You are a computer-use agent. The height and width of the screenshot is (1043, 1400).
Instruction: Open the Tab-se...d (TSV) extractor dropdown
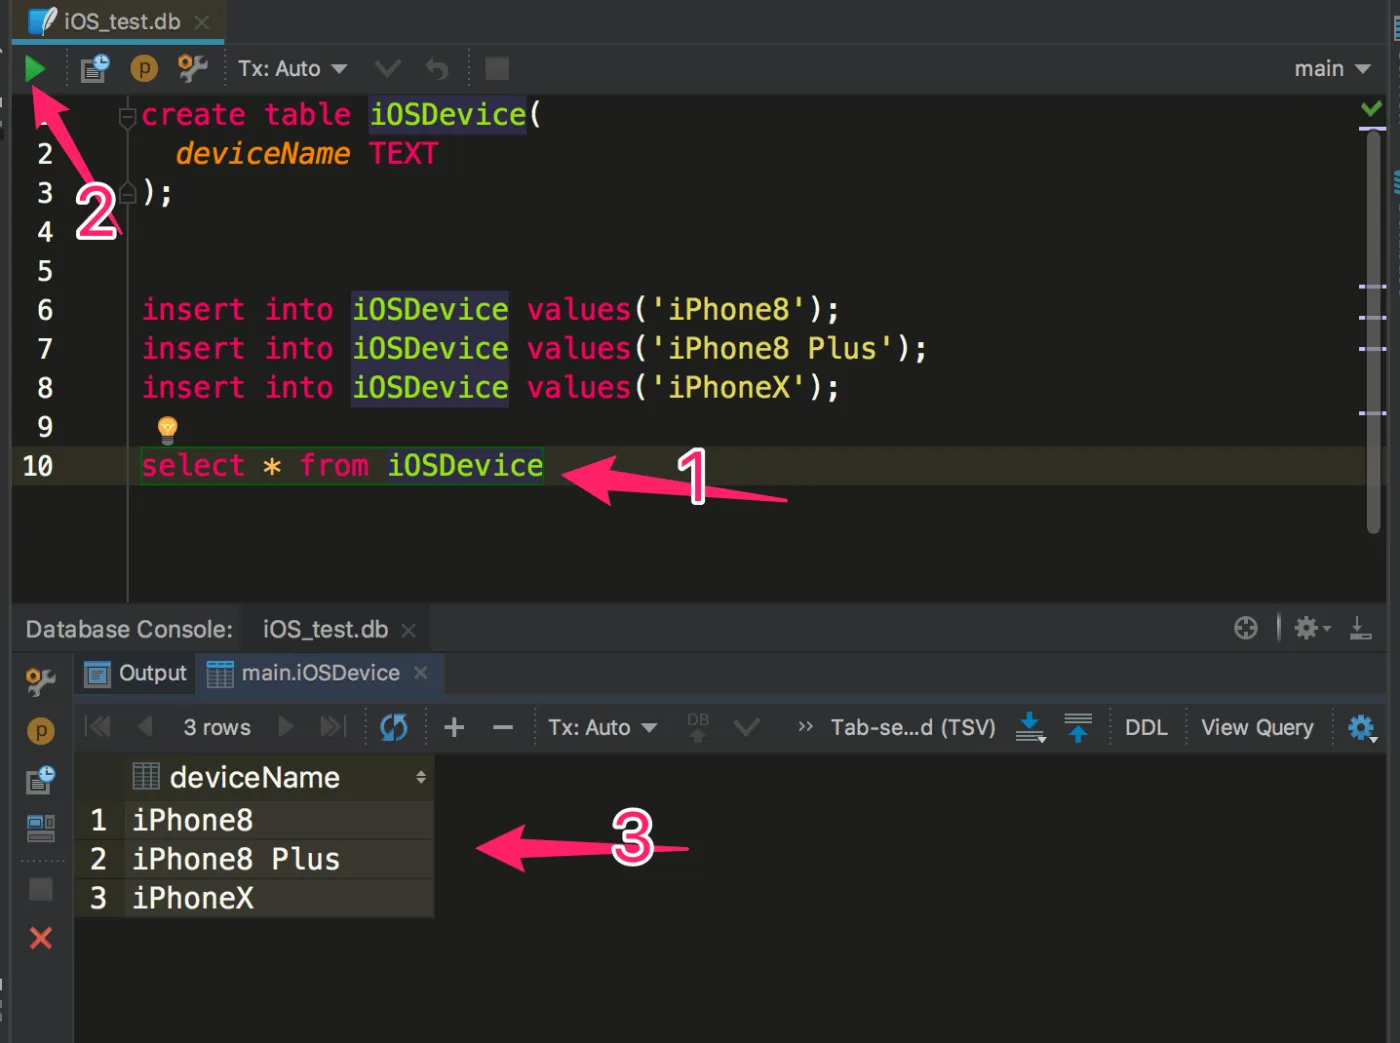click(x=912, y=727)
